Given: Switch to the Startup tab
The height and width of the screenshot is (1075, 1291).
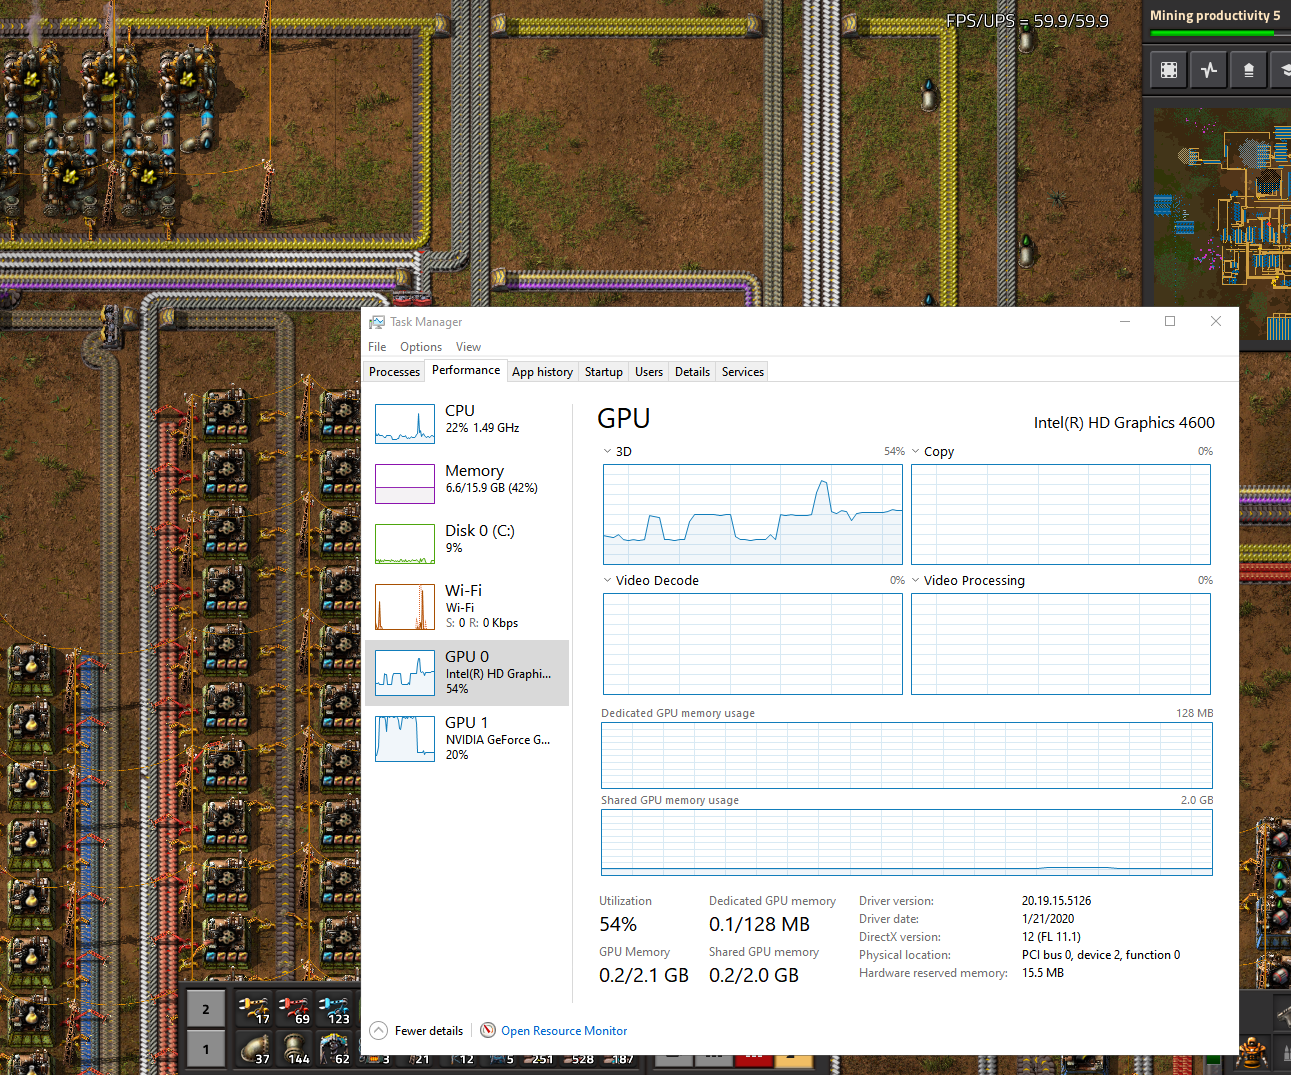Looking at the screenshot, I should (604, 372).
